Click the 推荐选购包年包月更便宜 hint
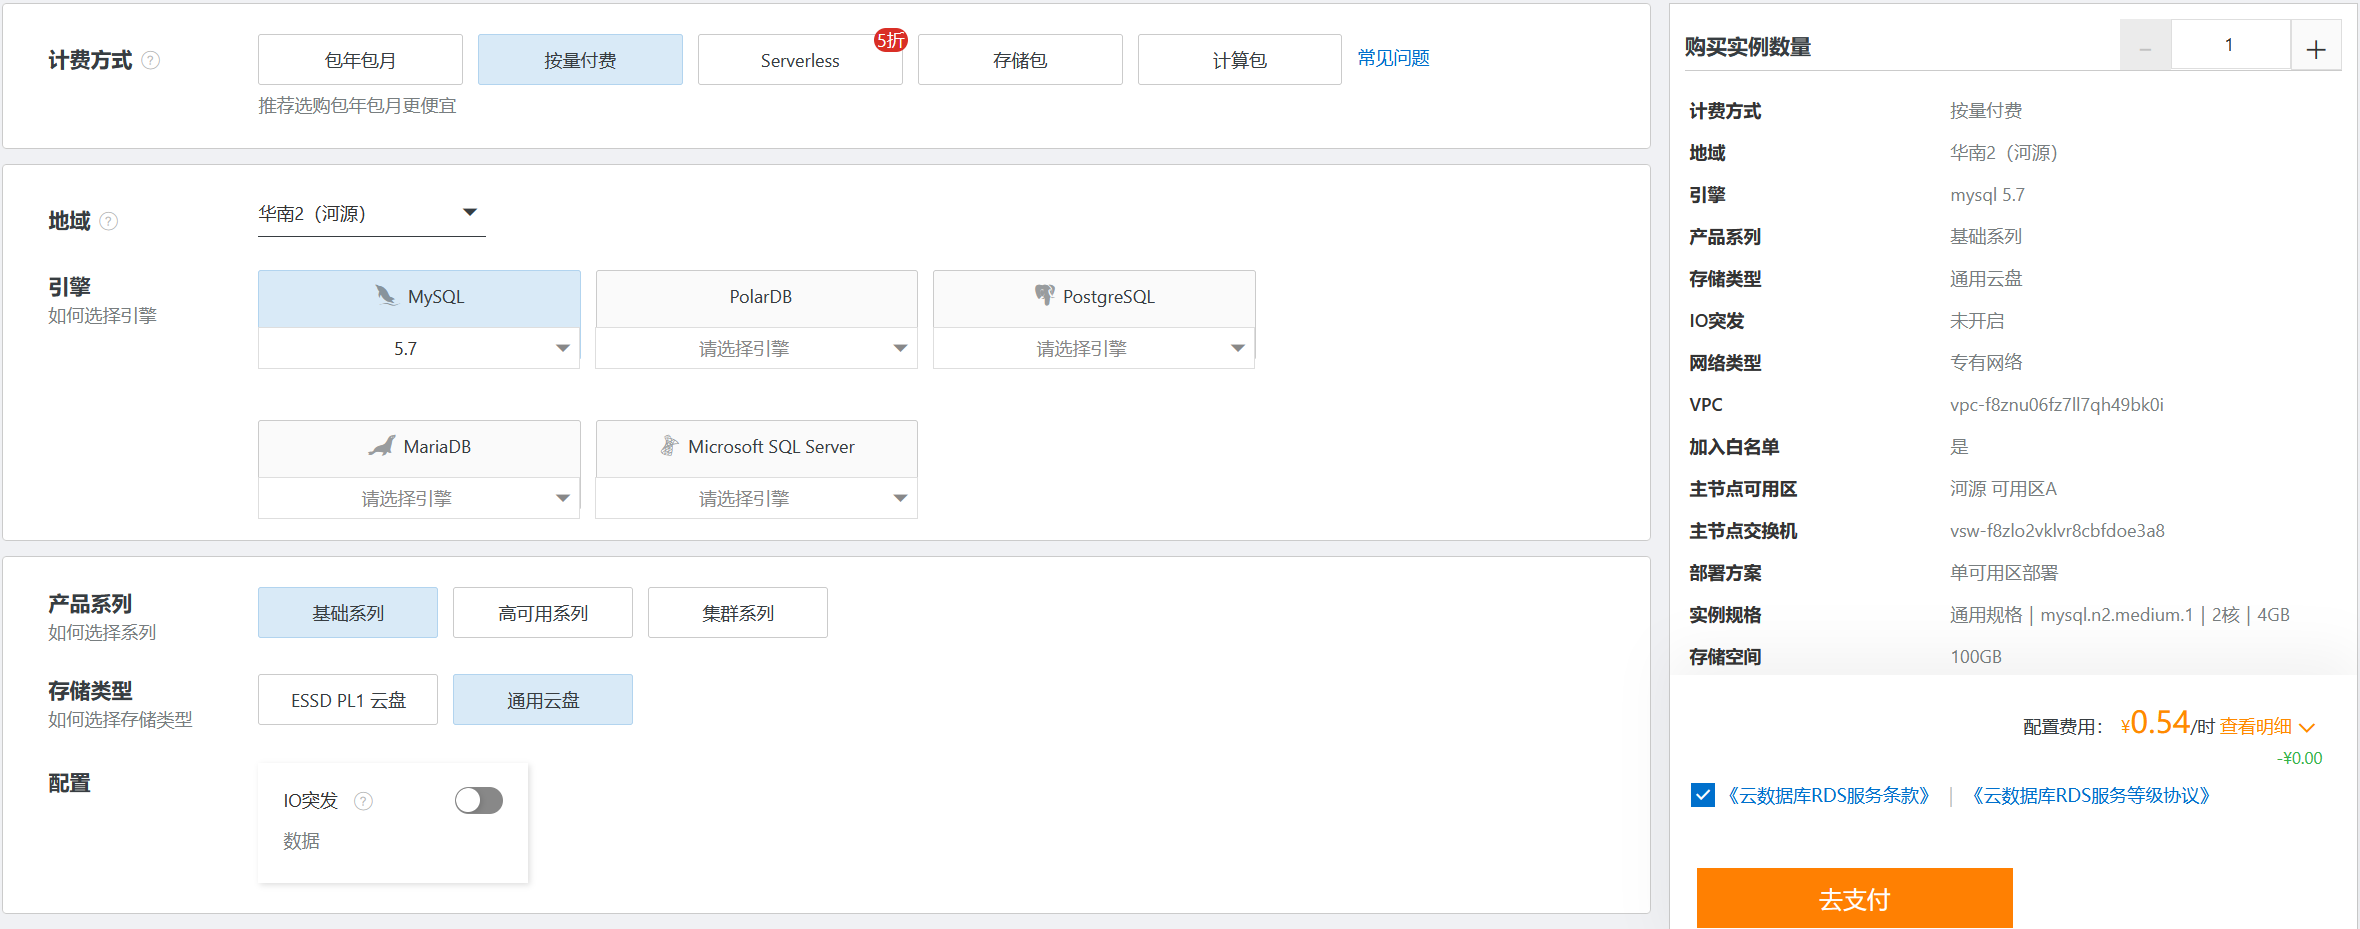 (357, 106)
